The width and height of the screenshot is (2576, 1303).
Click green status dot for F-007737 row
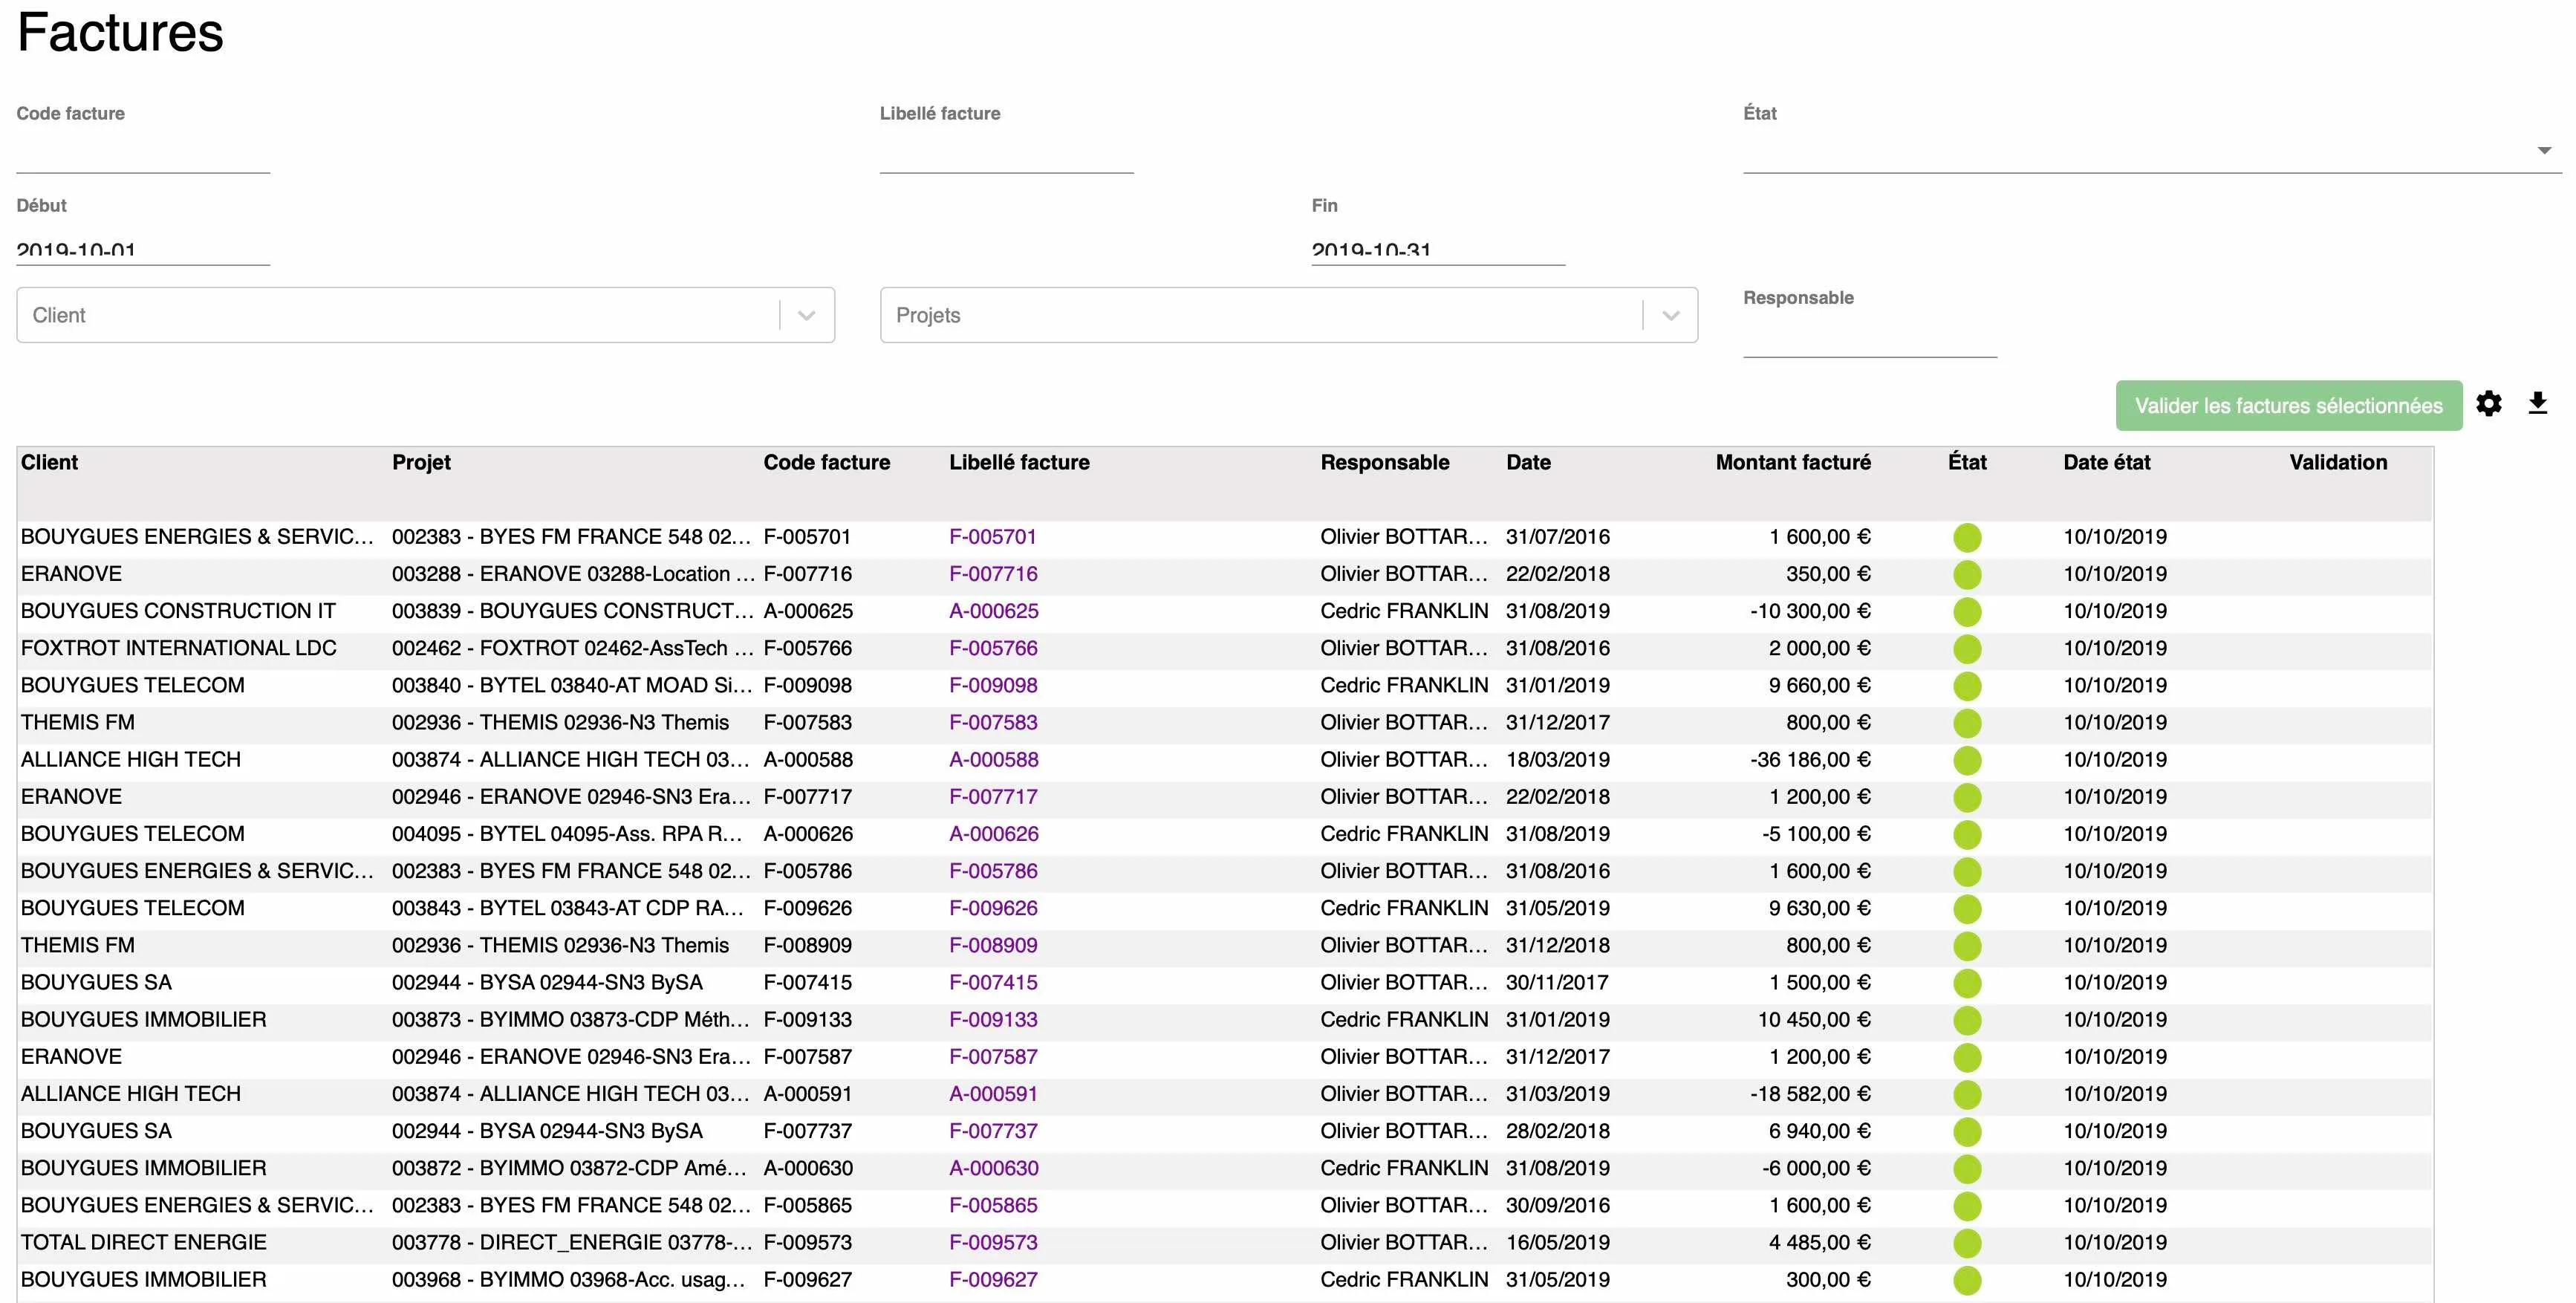1967,1132
